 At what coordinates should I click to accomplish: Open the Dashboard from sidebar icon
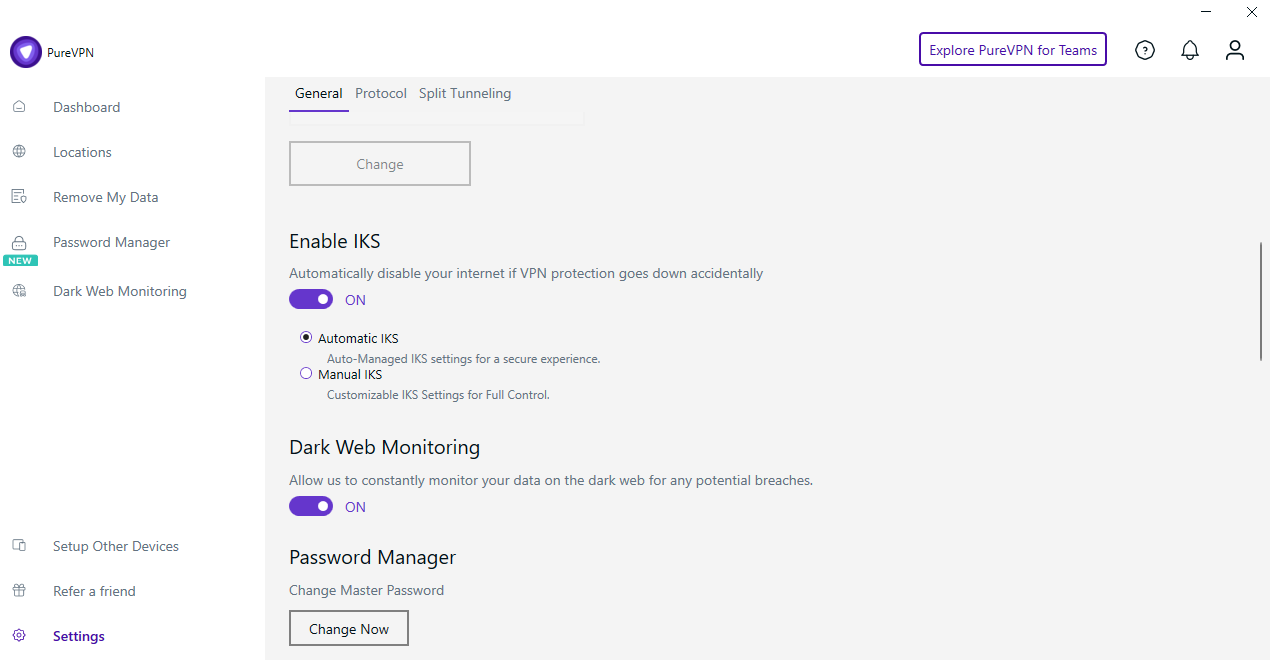(20, 106)
